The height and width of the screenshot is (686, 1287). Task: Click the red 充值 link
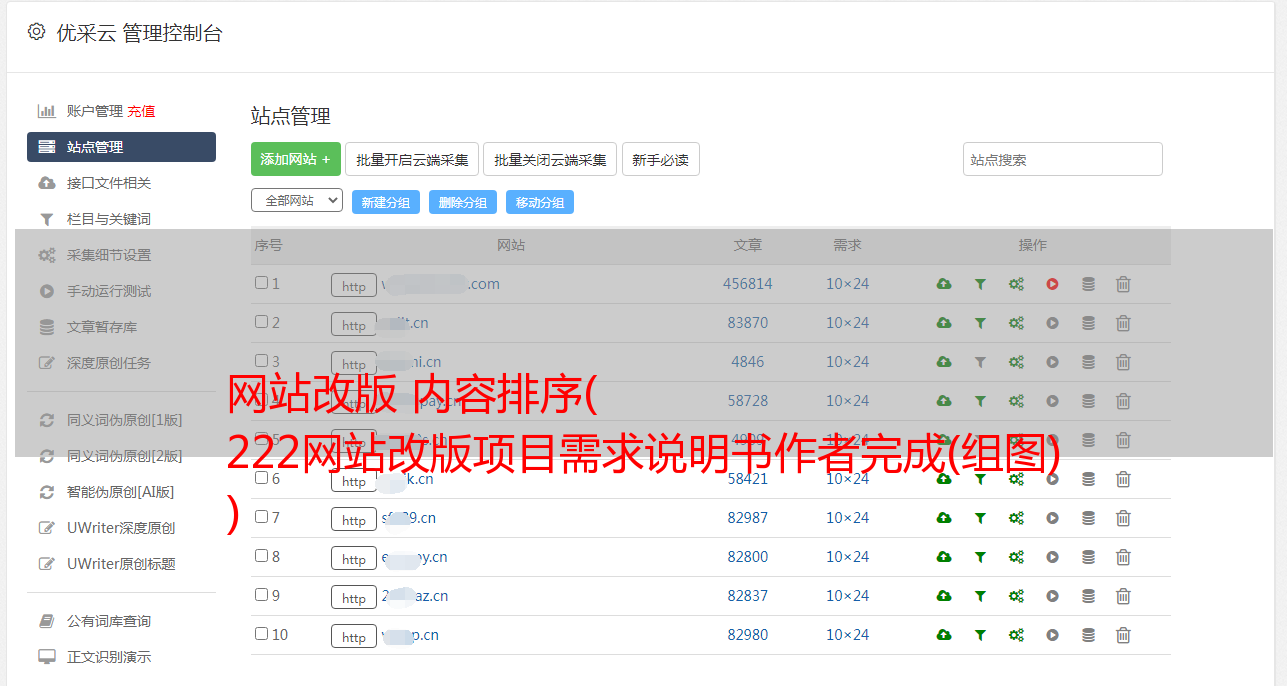click(141, 111)
